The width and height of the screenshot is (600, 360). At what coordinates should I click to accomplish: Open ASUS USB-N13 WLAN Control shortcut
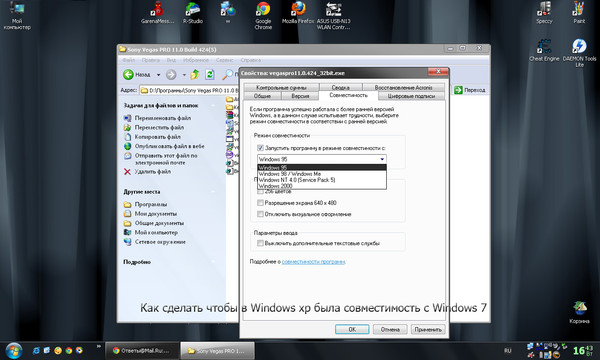(x=333, y=15)
